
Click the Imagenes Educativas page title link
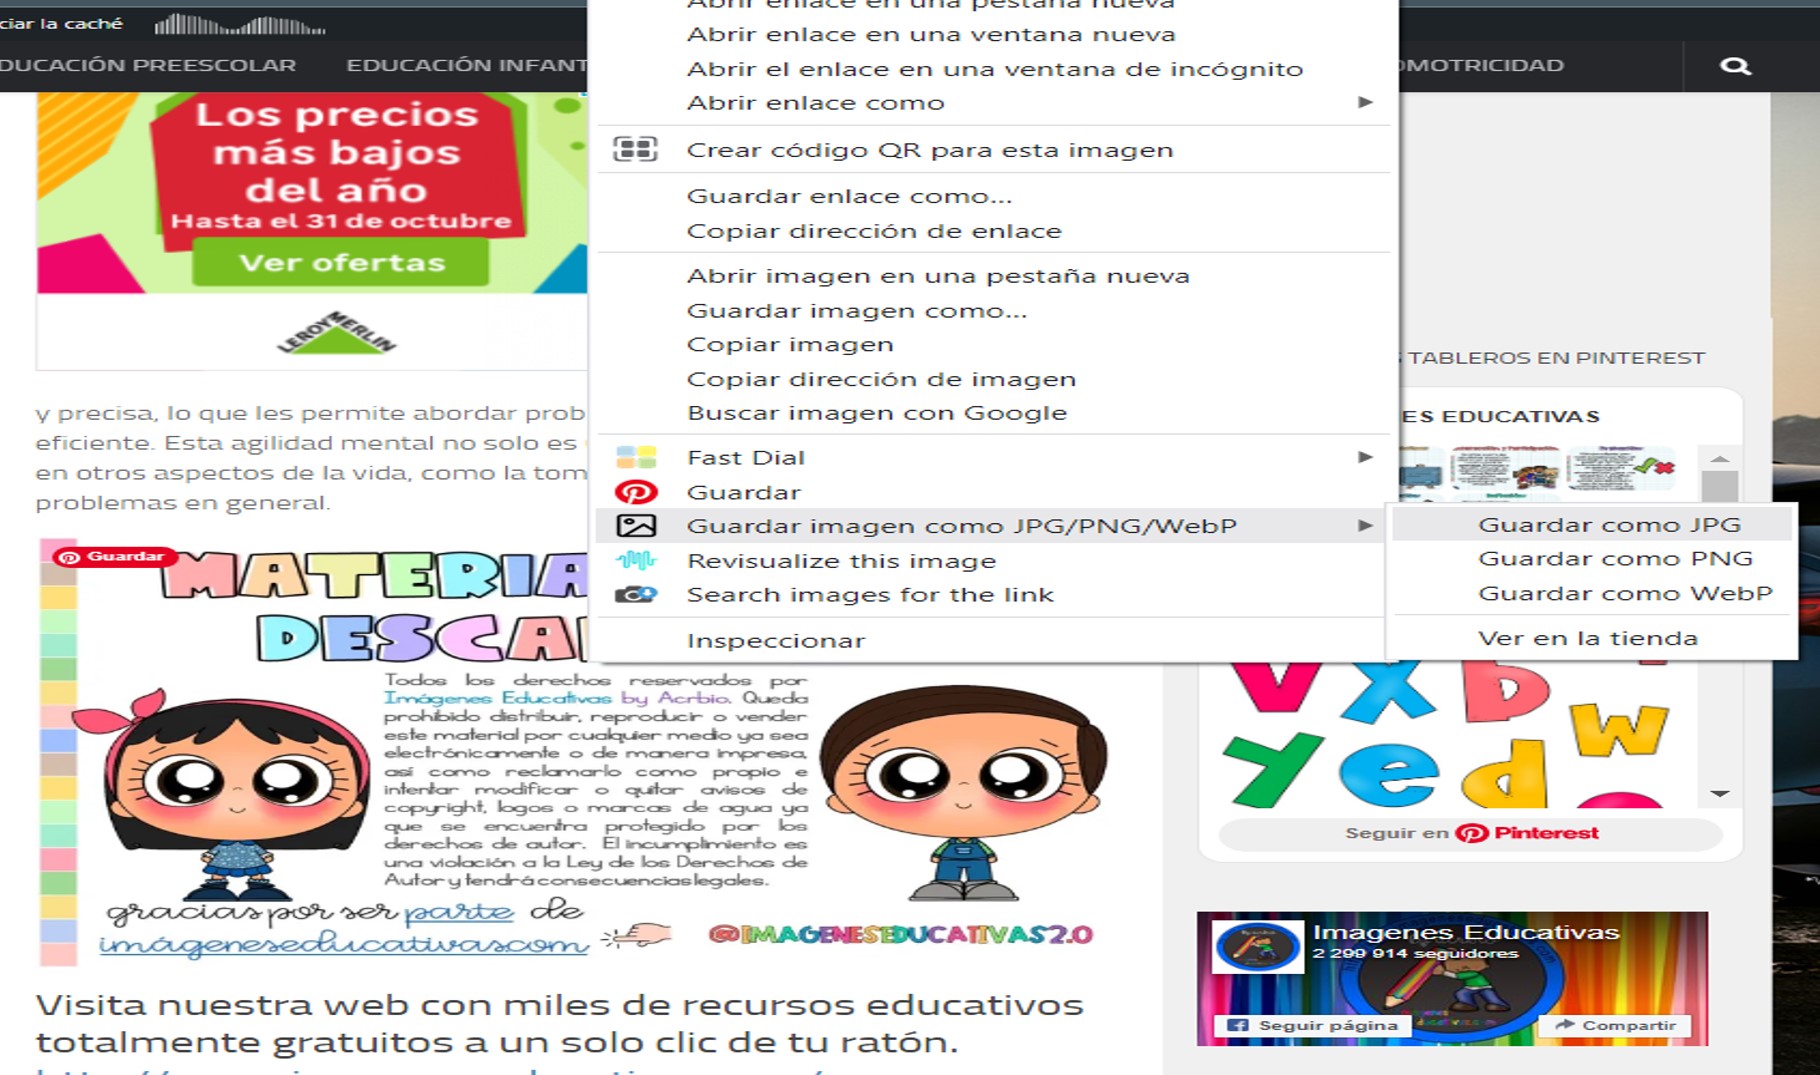tap(1465, 932)
